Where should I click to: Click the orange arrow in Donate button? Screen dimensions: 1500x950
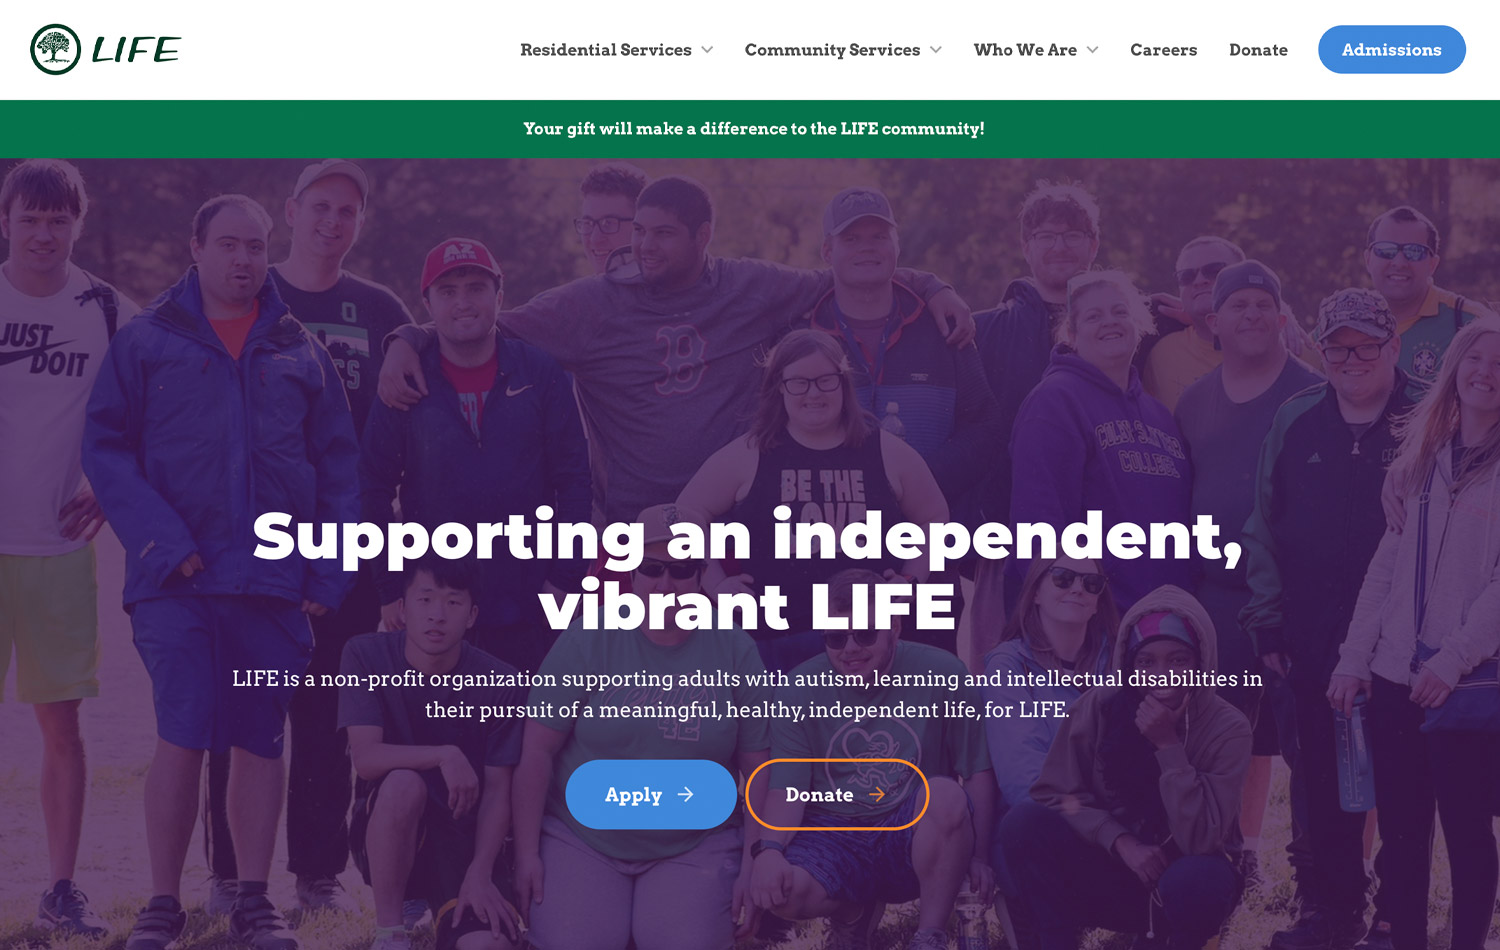(877, 794)
